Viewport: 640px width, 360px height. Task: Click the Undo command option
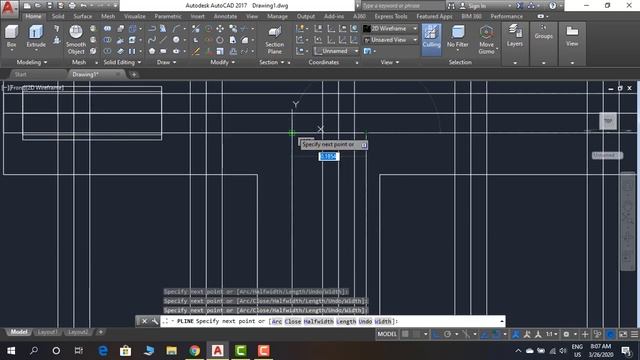tap(365, 321)
